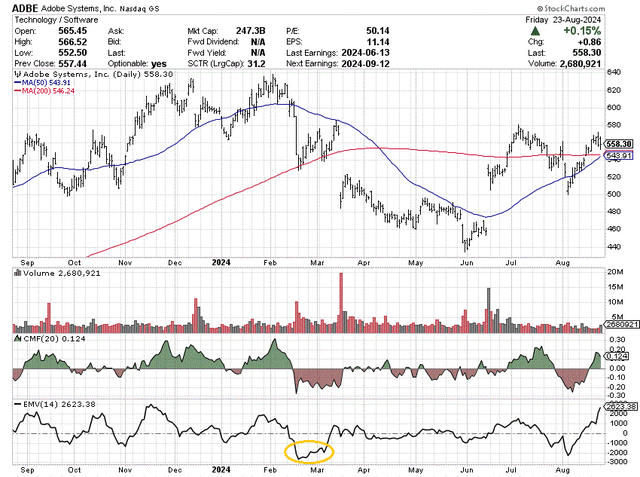This screenshot has width=640, height=477.
Task: Click the Open value 565.45
Action: [73, 31]
